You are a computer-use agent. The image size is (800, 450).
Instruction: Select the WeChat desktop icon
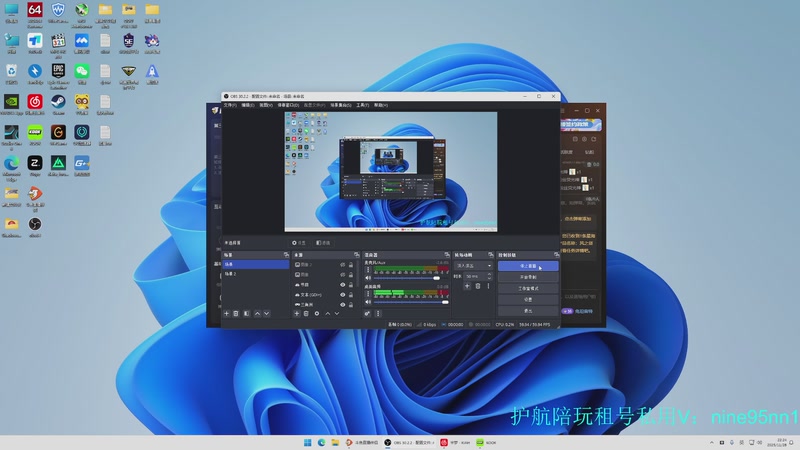click(x=82, y=74)
